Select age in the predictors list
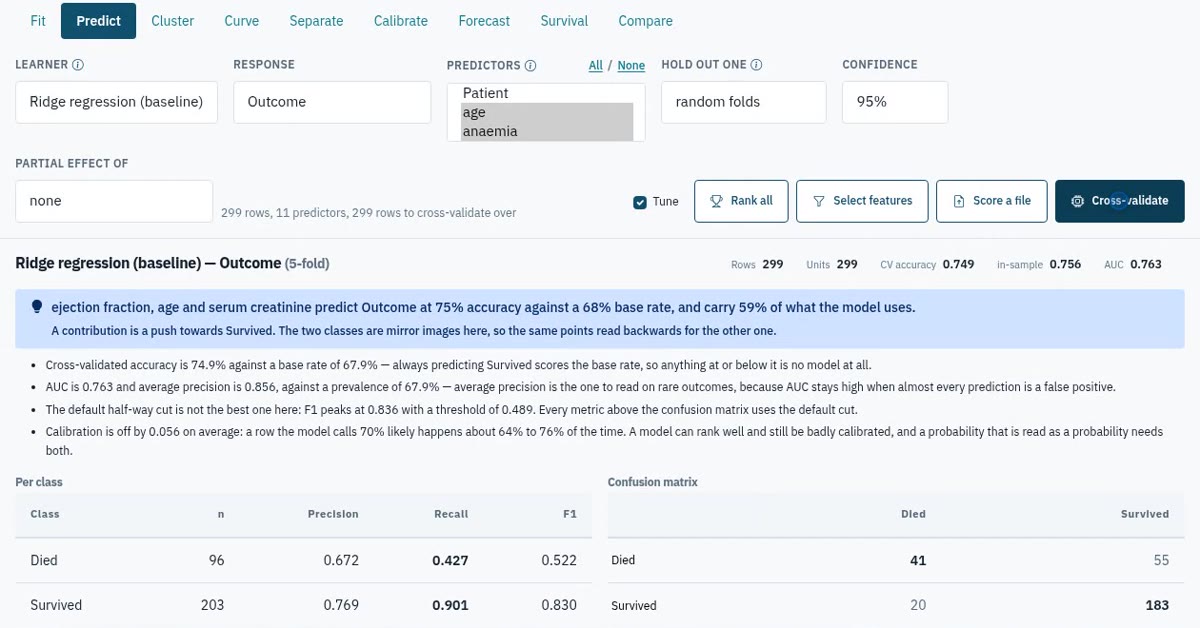The image size is (1200, 628). click(x=547, y=112)
